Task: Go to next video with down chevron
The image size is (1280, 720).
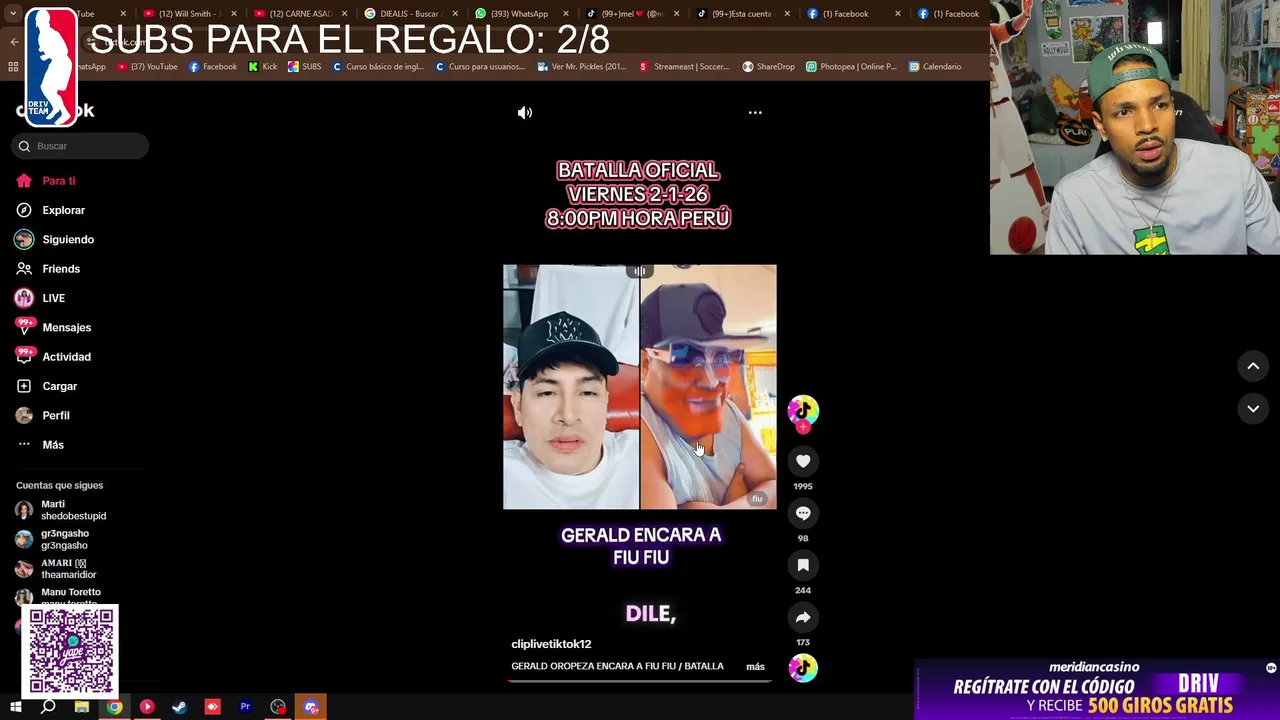Action: pyautogui.click(x=1253, y=408)
